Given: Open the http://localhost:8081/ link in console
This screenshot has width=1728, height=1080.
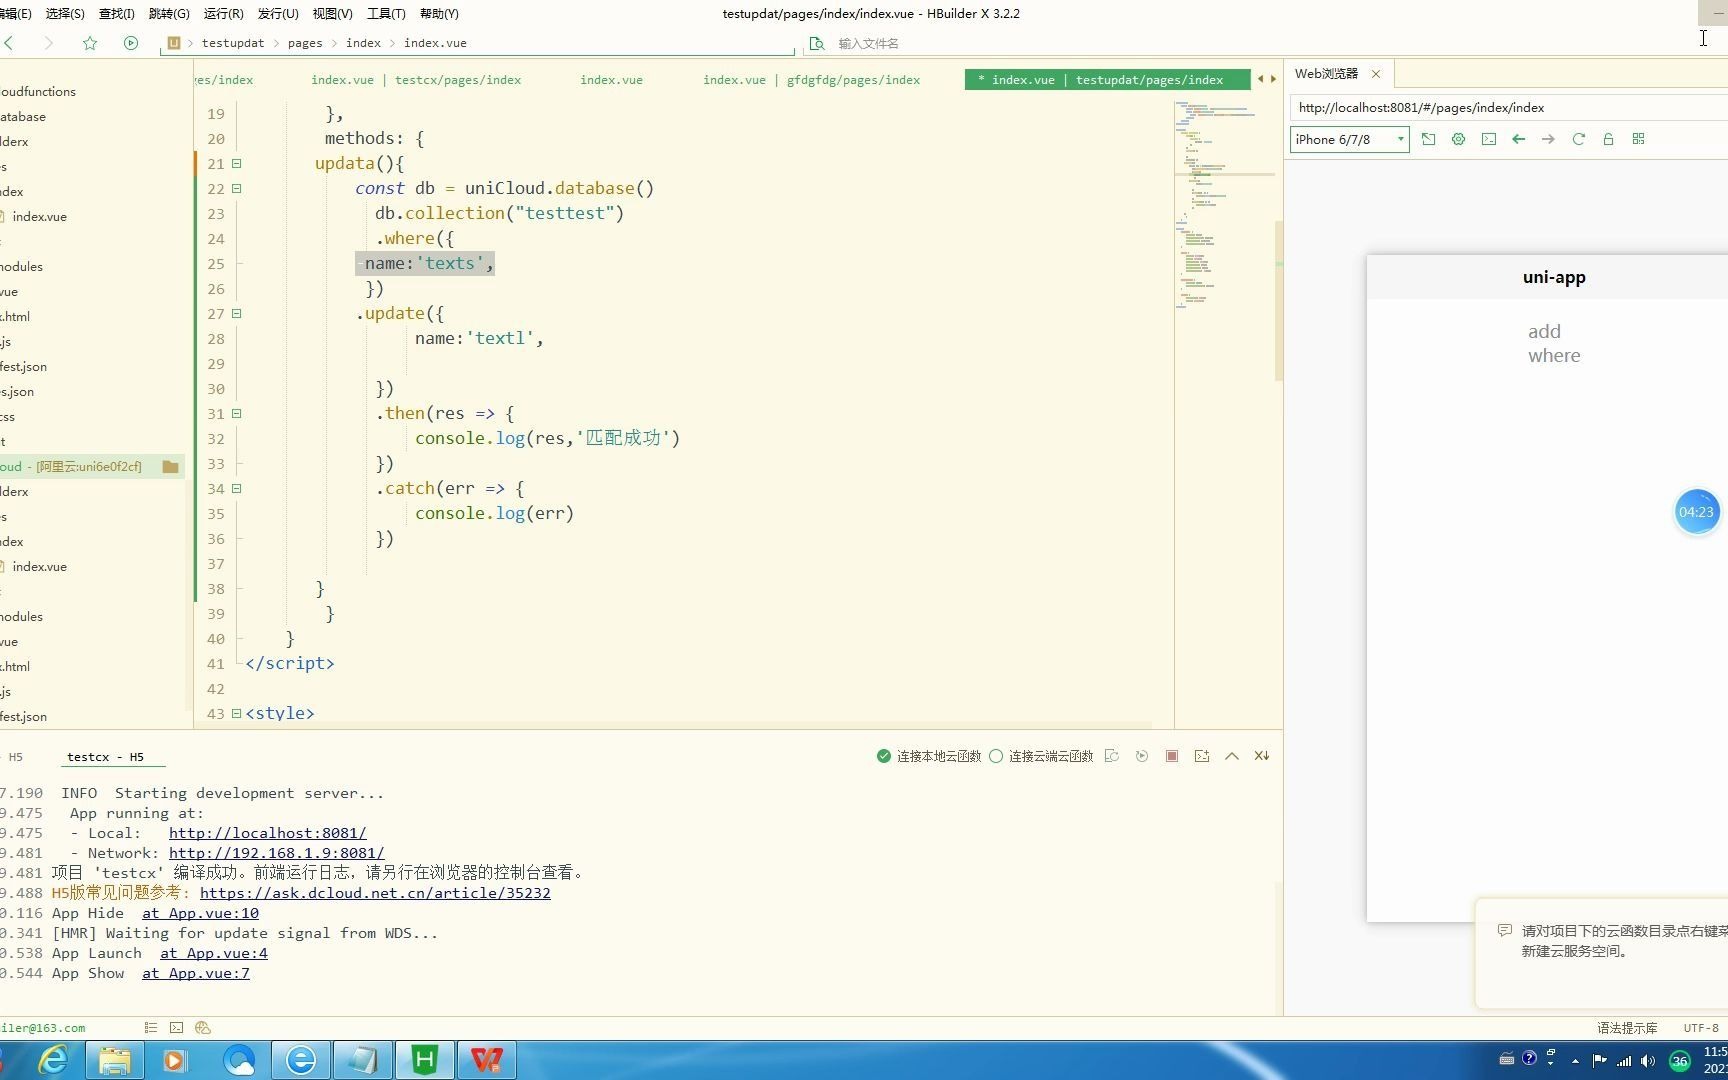Looking at the screenshot, I should 267,833.
